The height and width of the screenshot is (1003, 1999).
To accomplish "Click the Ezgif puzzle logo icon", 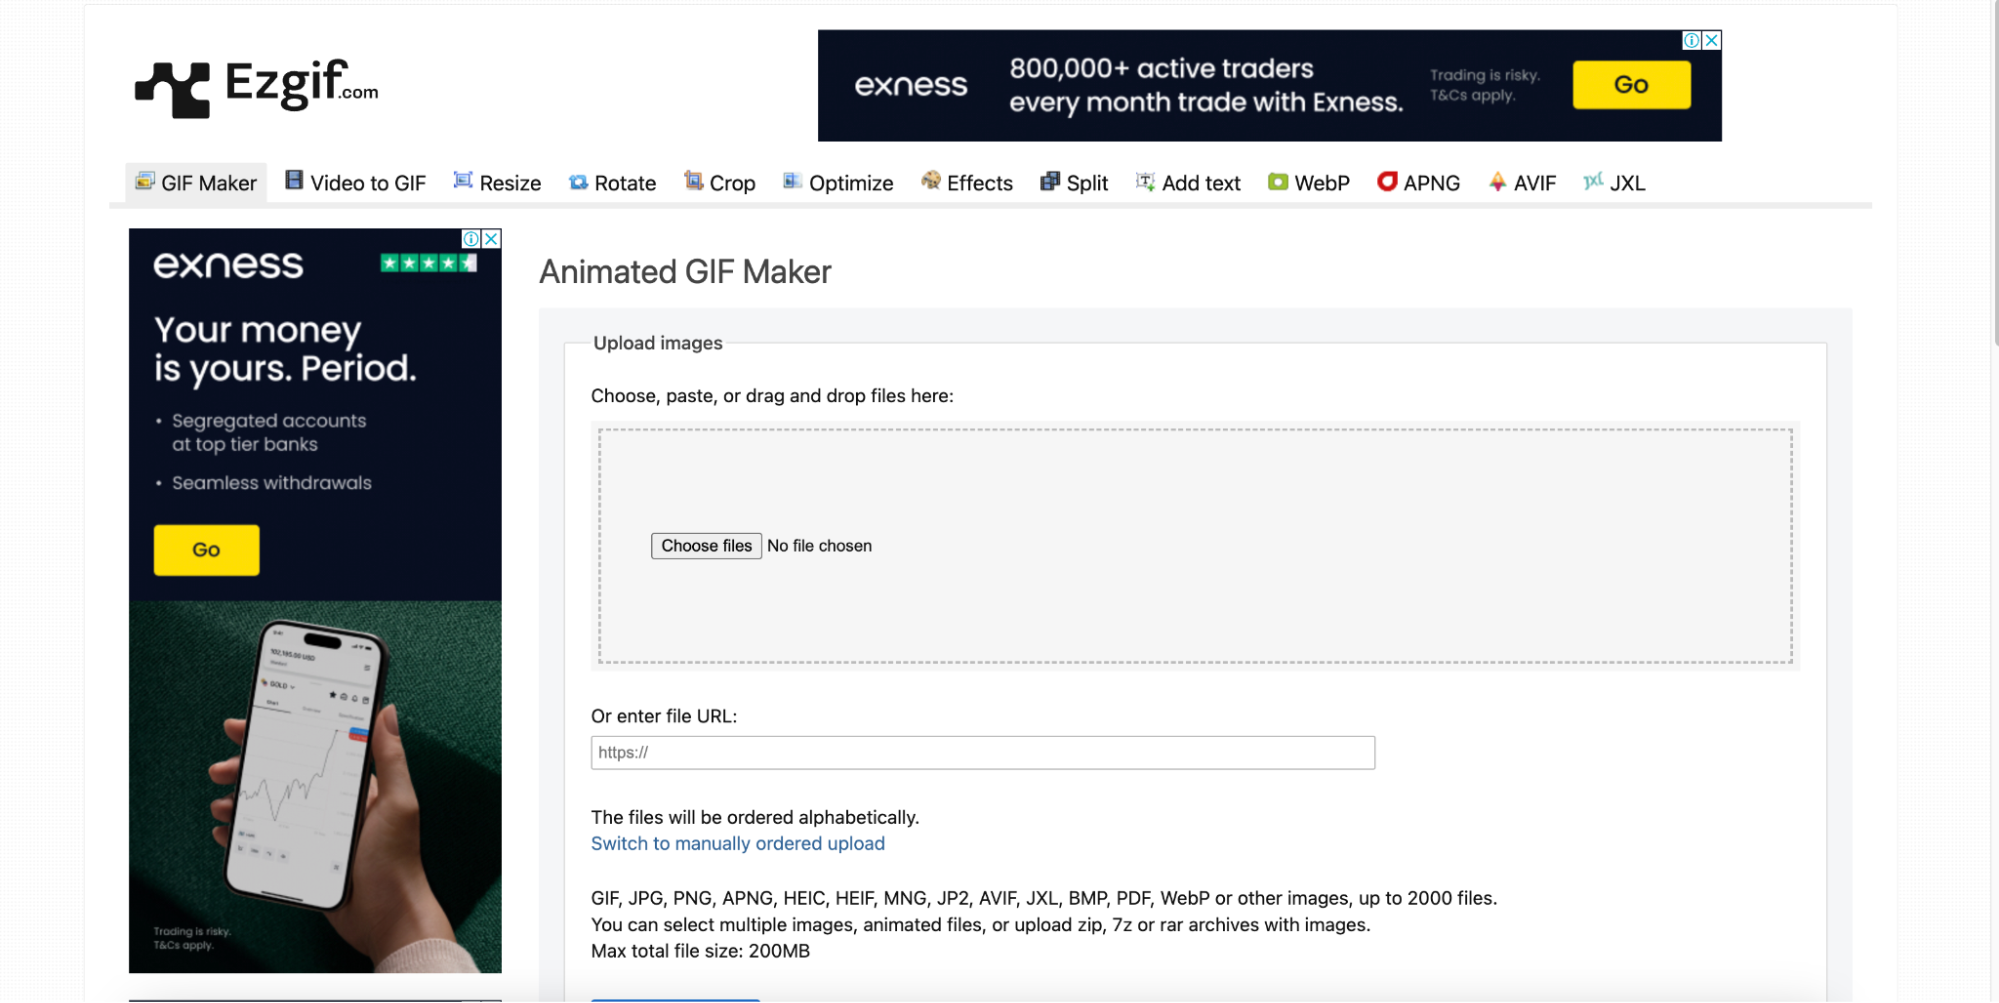I will 173,88.
